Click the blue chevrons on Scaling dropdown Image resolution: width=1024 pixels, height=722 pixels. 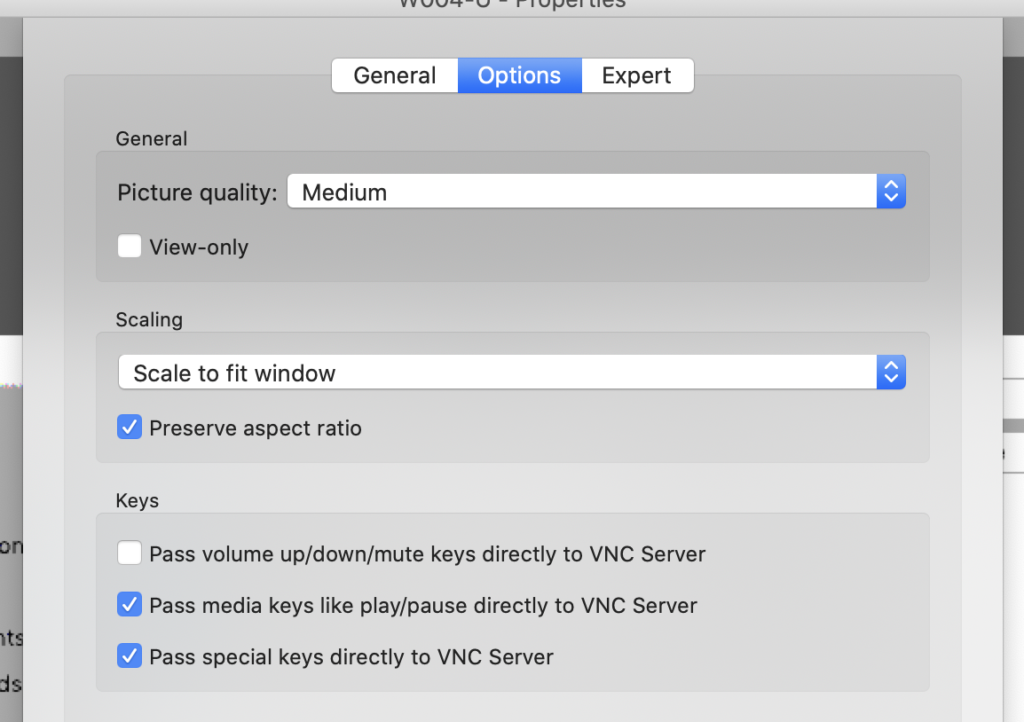click(x=891, y=373)
